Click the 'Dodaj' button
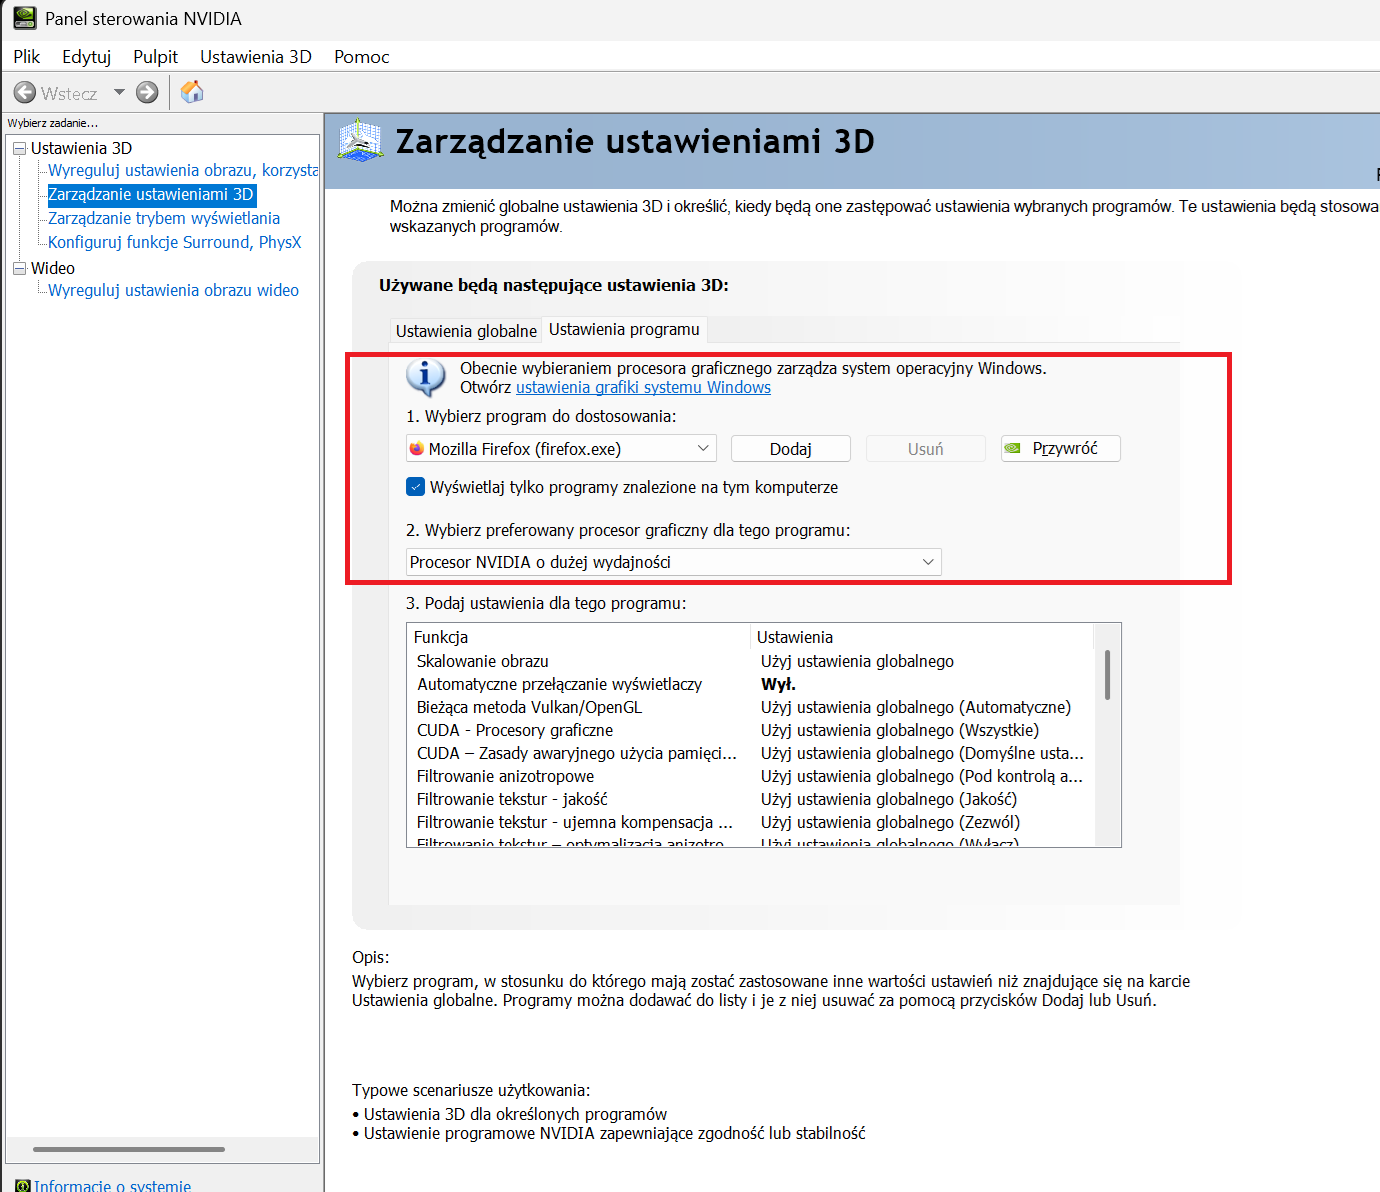This screenshot has width=1380, height=1192. (790, 449)
